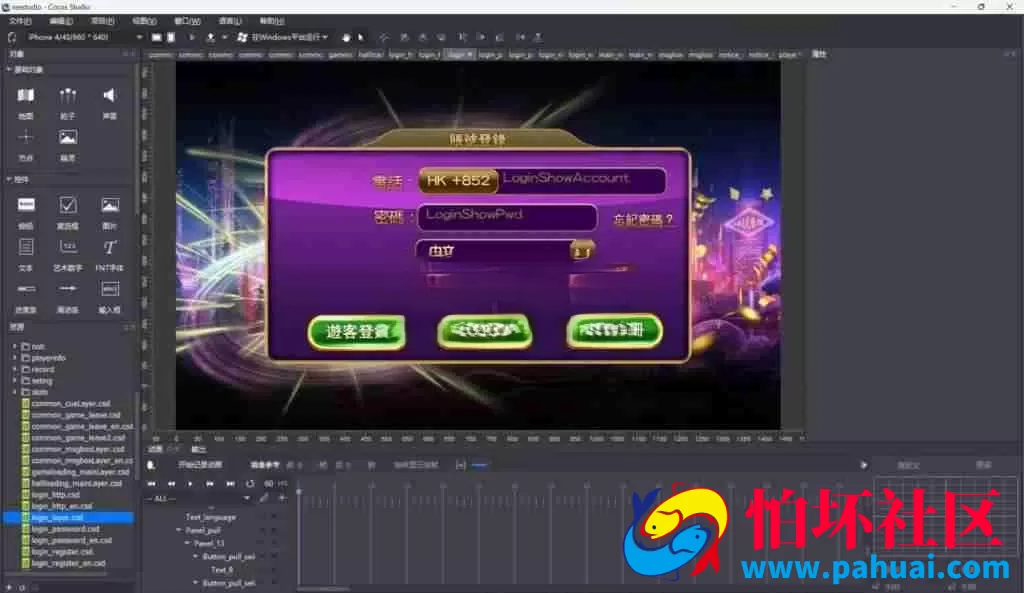The width and height of the screenshot is (1024, 593).
Task: Click the landscape orientation icon in toolbar
Action: pyautogui.click(x=156, y=37)
